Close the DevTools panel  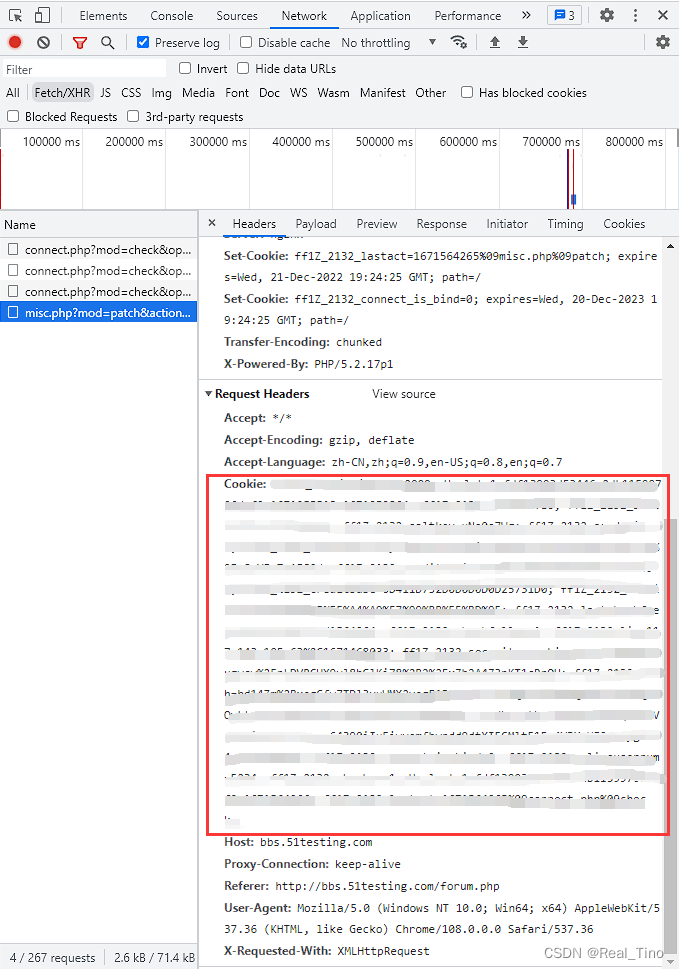[x=663, y=15]
